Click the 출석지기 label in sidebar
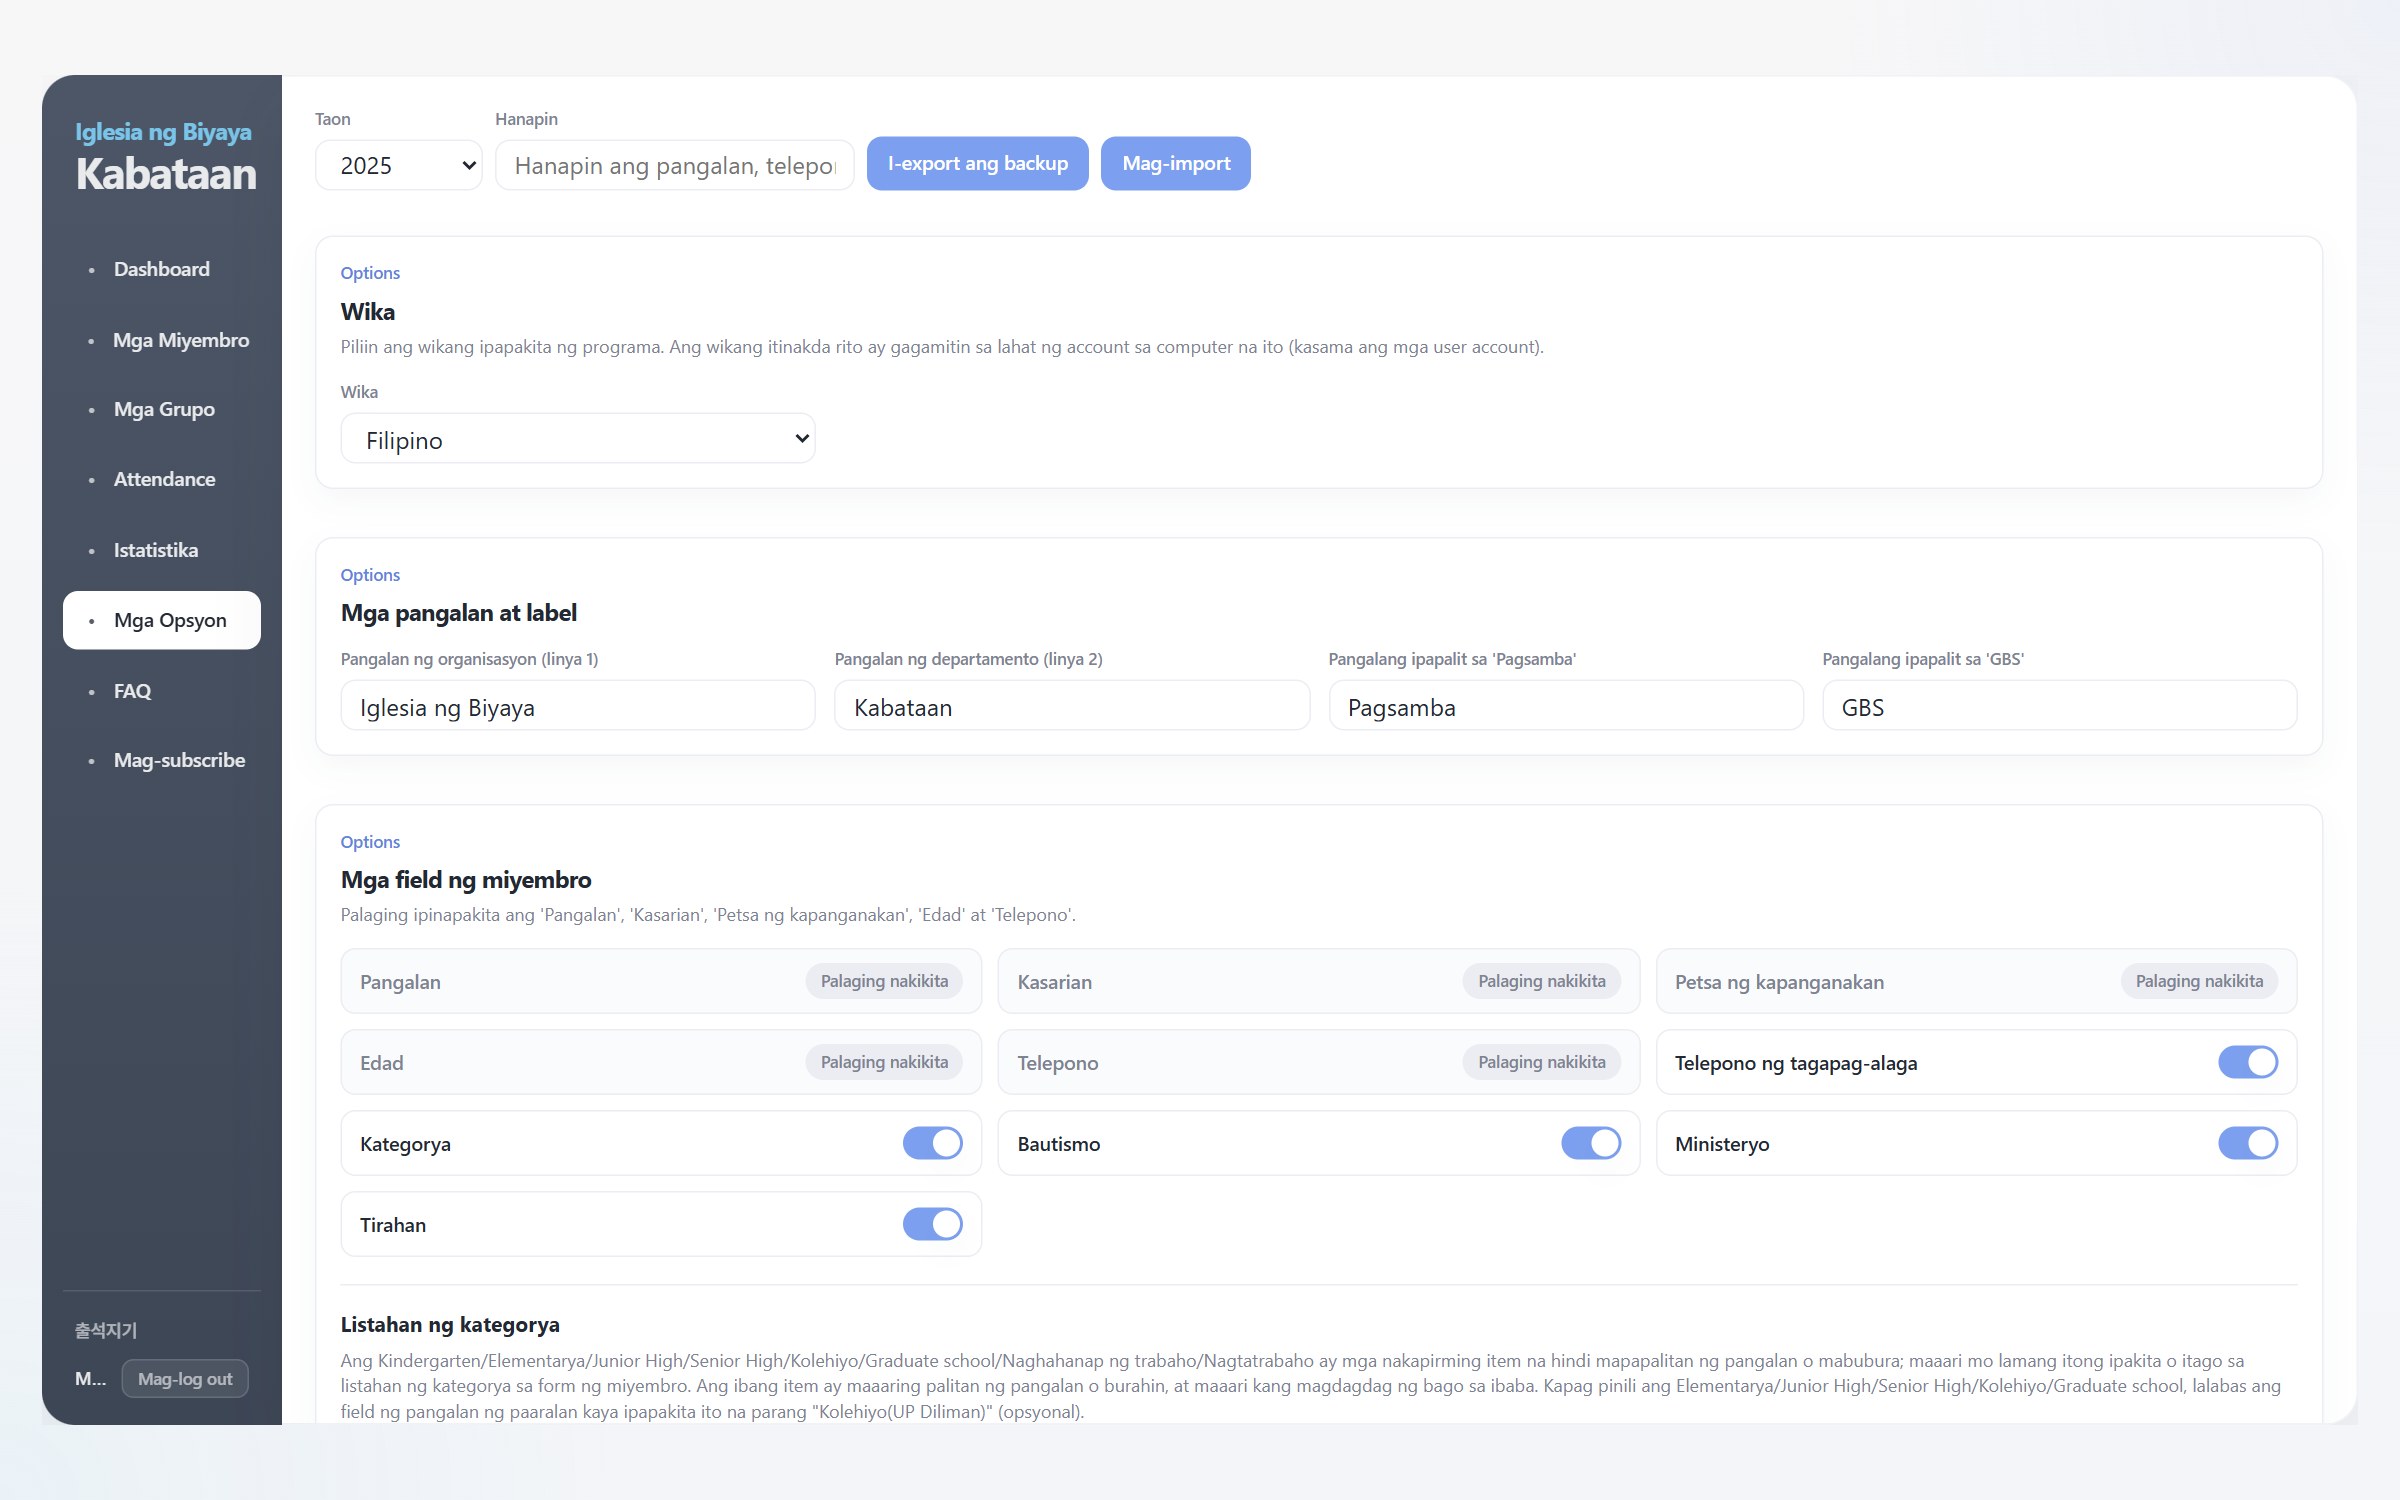 (105, 1330)
